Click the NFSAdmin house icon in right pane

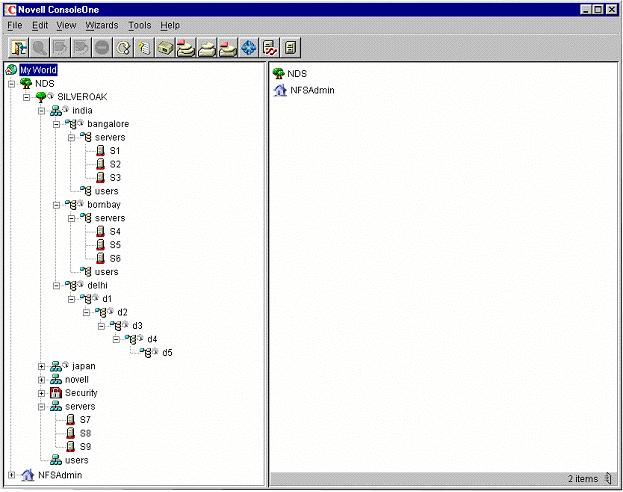[280, 90]
